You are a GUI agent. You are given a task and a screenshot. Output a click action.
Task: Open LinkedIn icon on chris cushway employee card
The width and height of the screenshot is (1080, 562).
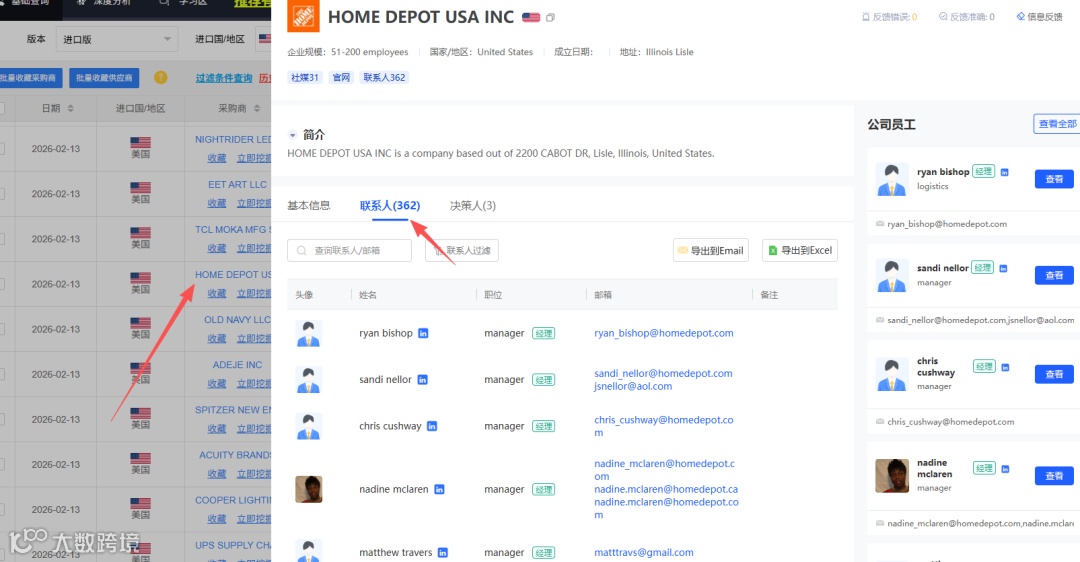pos(1005,368)
